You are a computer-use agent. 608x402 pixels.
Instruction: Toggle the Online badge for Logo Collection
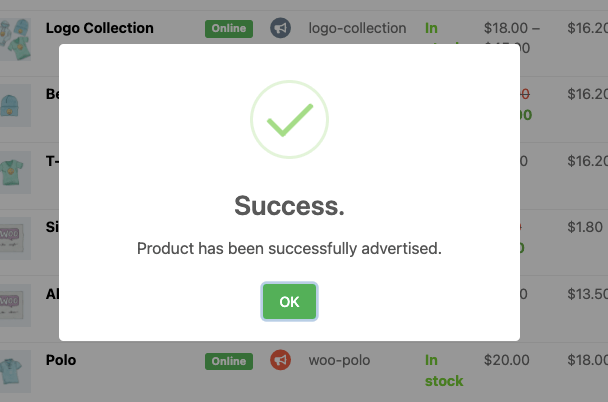[x=229, y=29]
